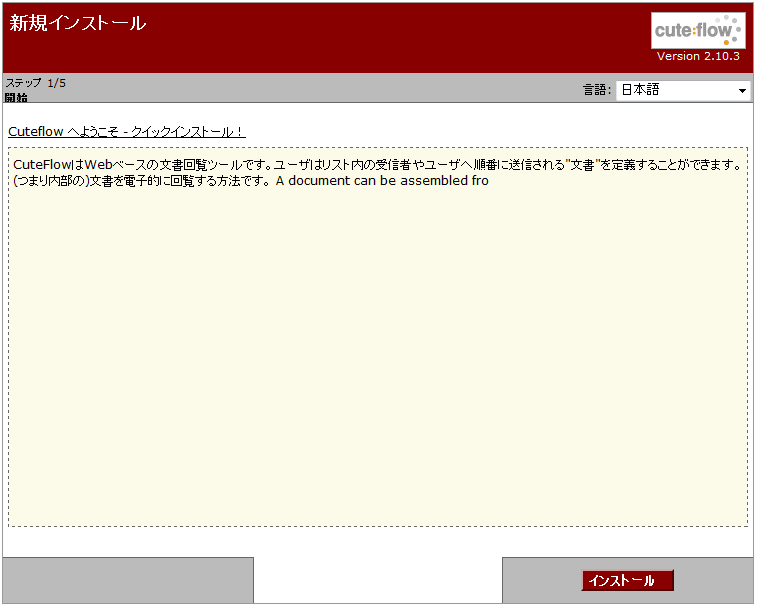The image size is (757, 607).
Task: Click the 新規インストール title
Action: click(x=78, y=23)
